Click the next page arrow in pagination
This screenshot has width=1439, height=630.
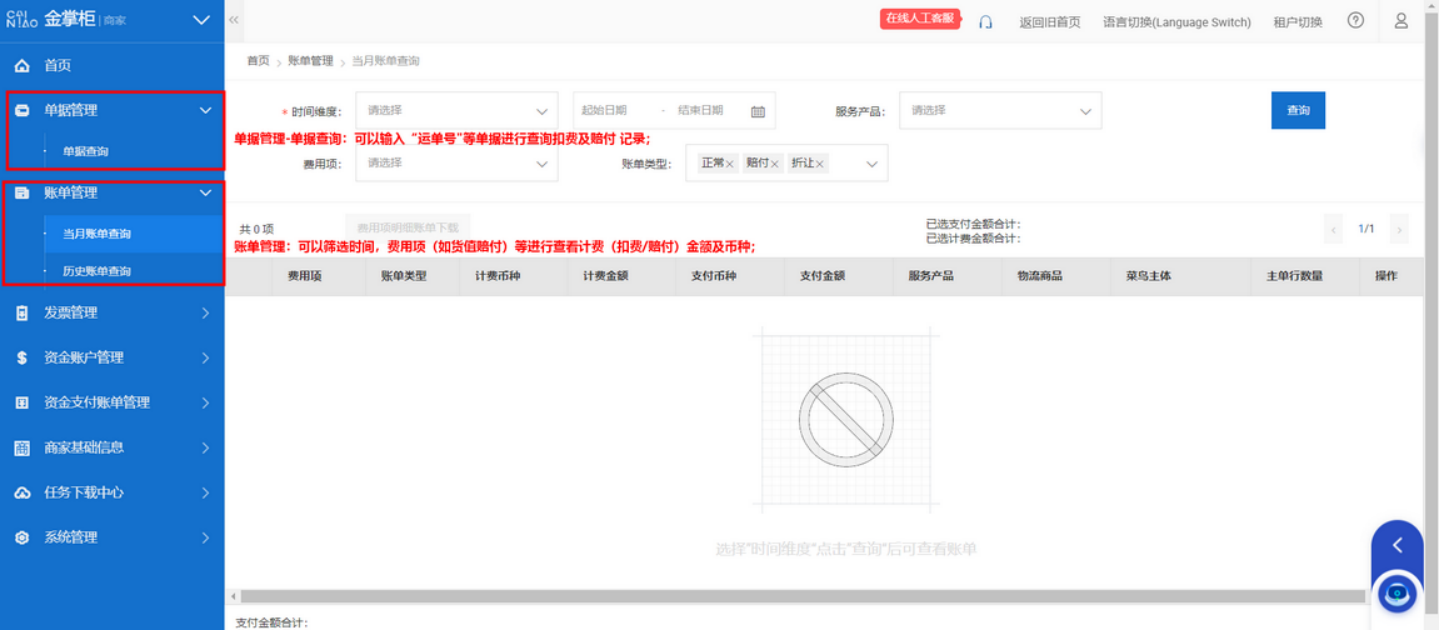(1398, 228)
